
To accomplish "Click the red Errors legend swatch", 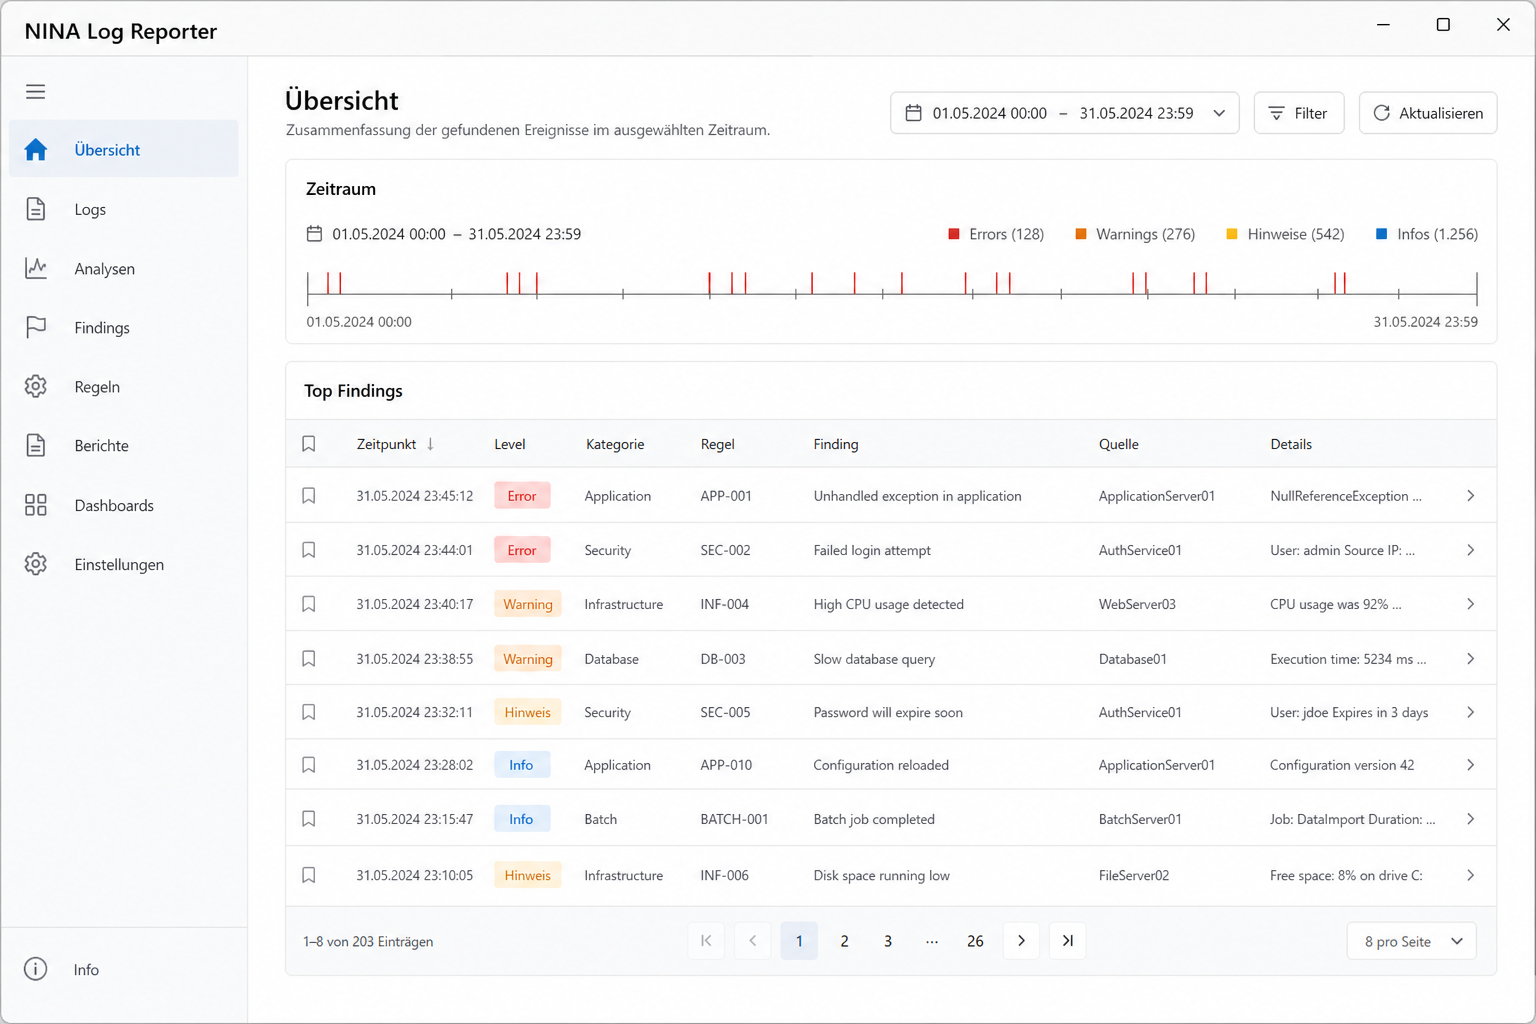I will pyautogui.click(x=954, y=234).
